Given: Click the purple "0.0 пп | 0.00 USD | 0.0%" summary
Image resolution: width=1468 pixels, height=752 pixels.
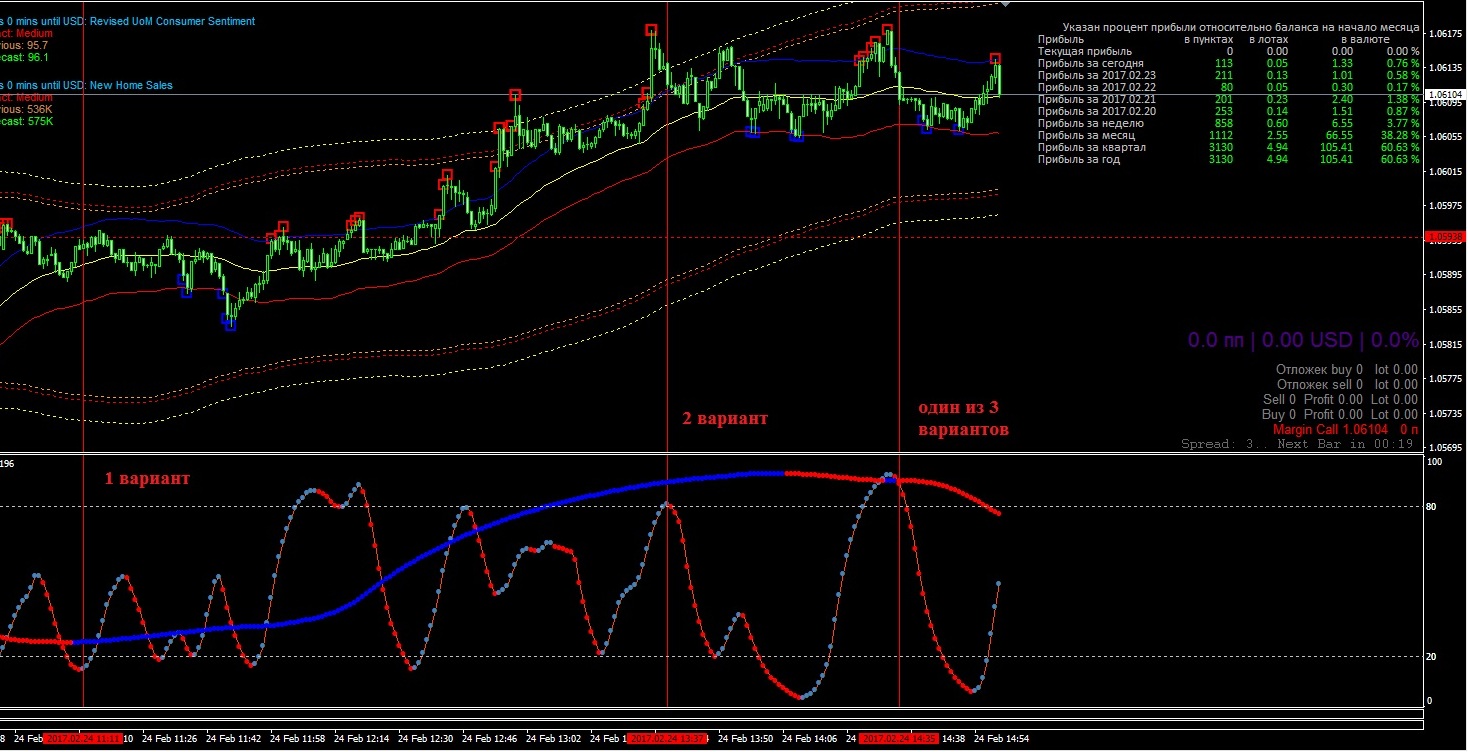Looking at the screenshot, I should click(x=1303, y=340).
